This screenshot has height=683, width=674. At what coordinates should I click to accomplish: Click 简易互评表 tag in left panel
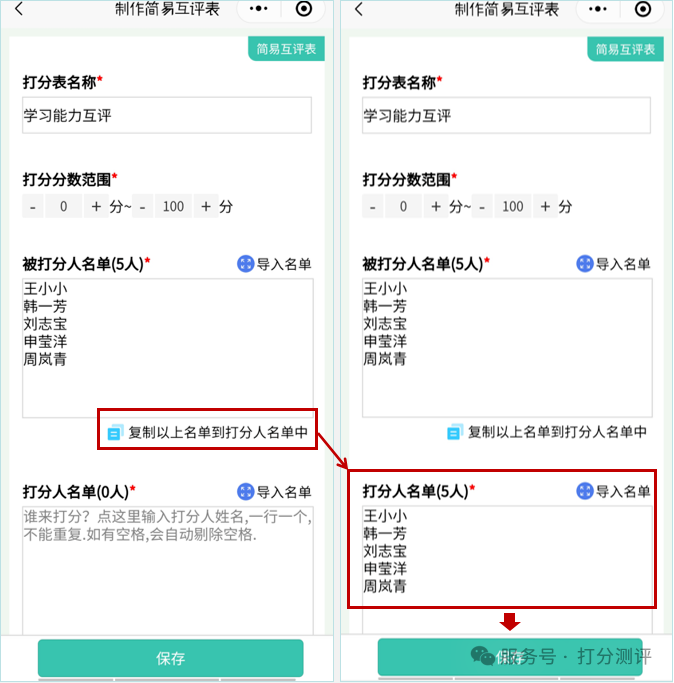tap(286, 49)
